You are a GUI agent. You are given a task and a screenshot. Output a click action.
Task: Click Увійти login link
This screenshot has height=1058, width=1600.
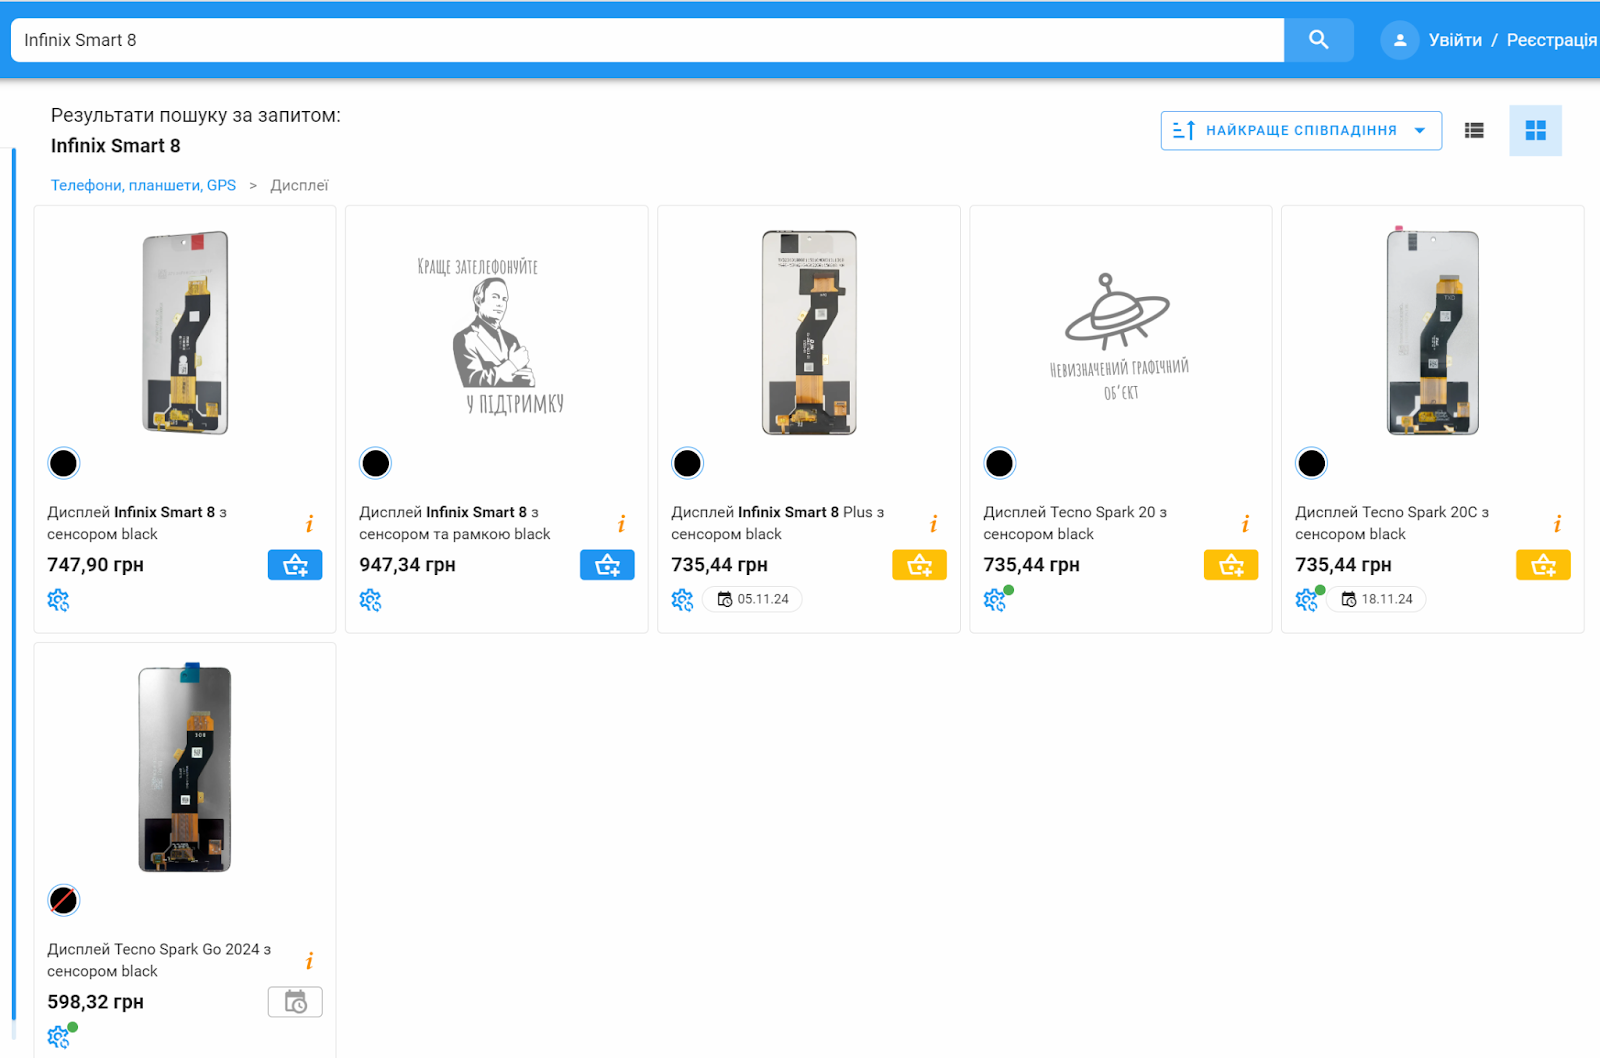click(x=1455, y=40)
